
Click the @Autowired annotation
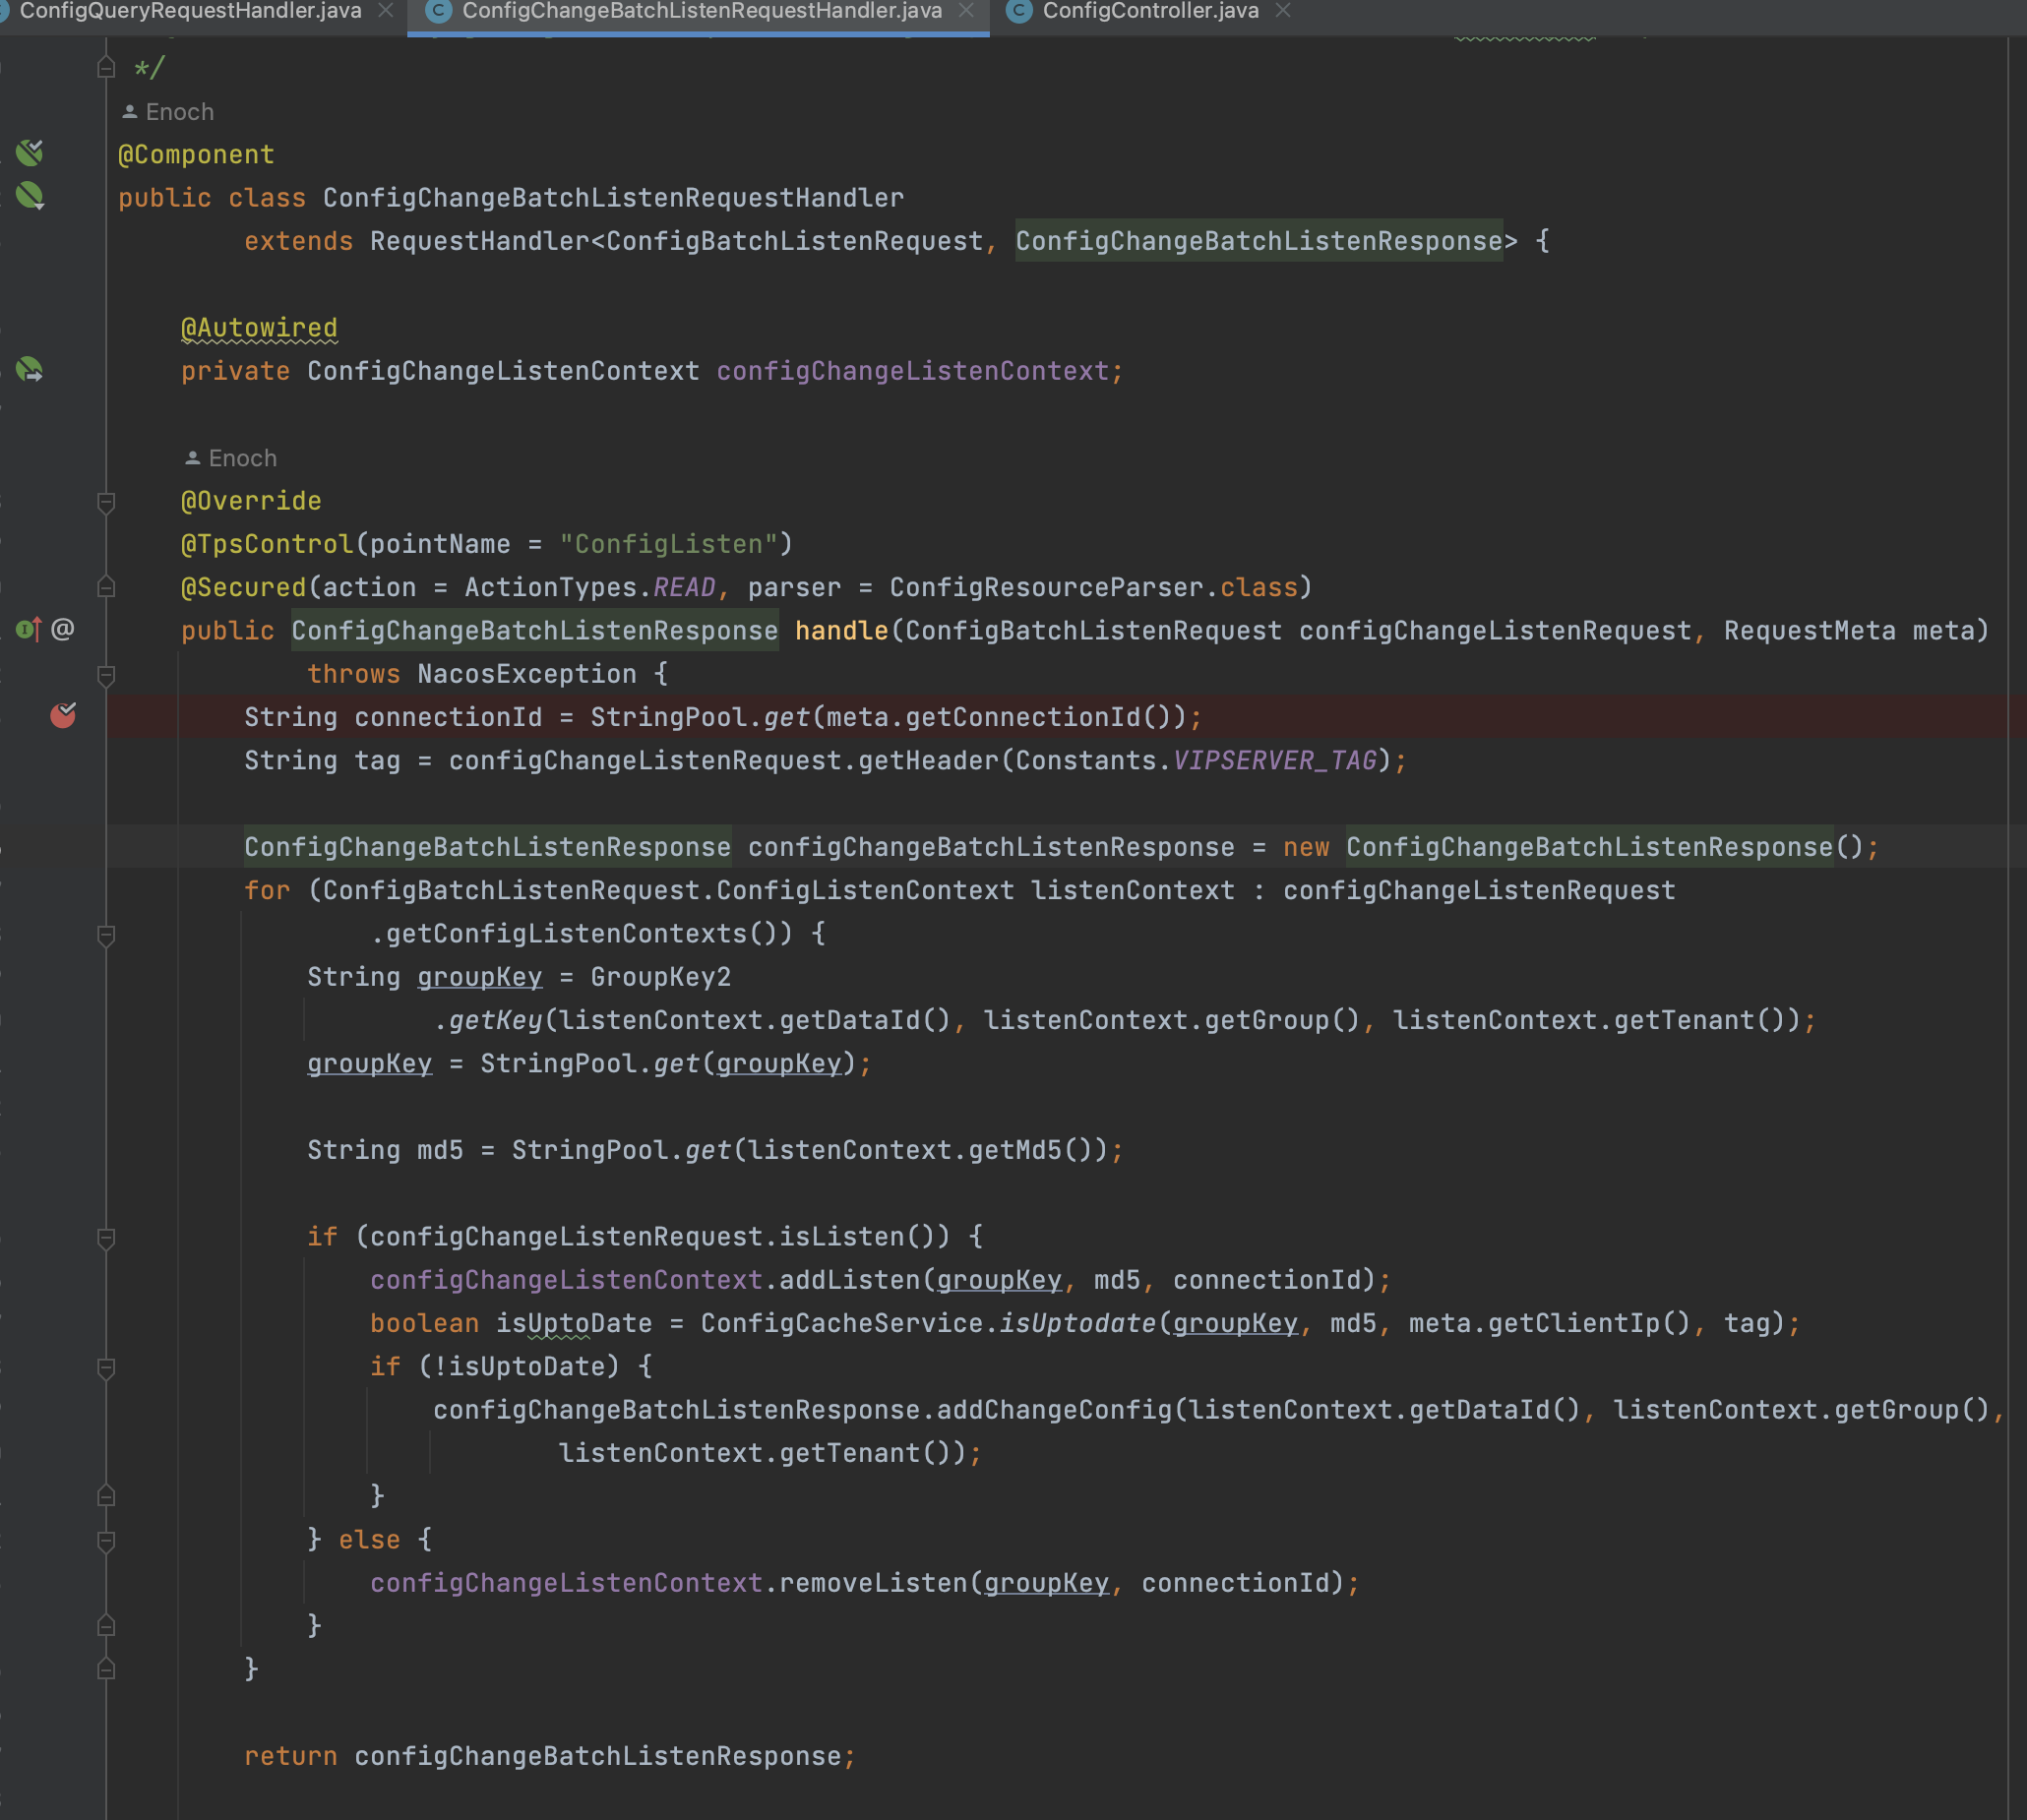[x=259, y=328]
